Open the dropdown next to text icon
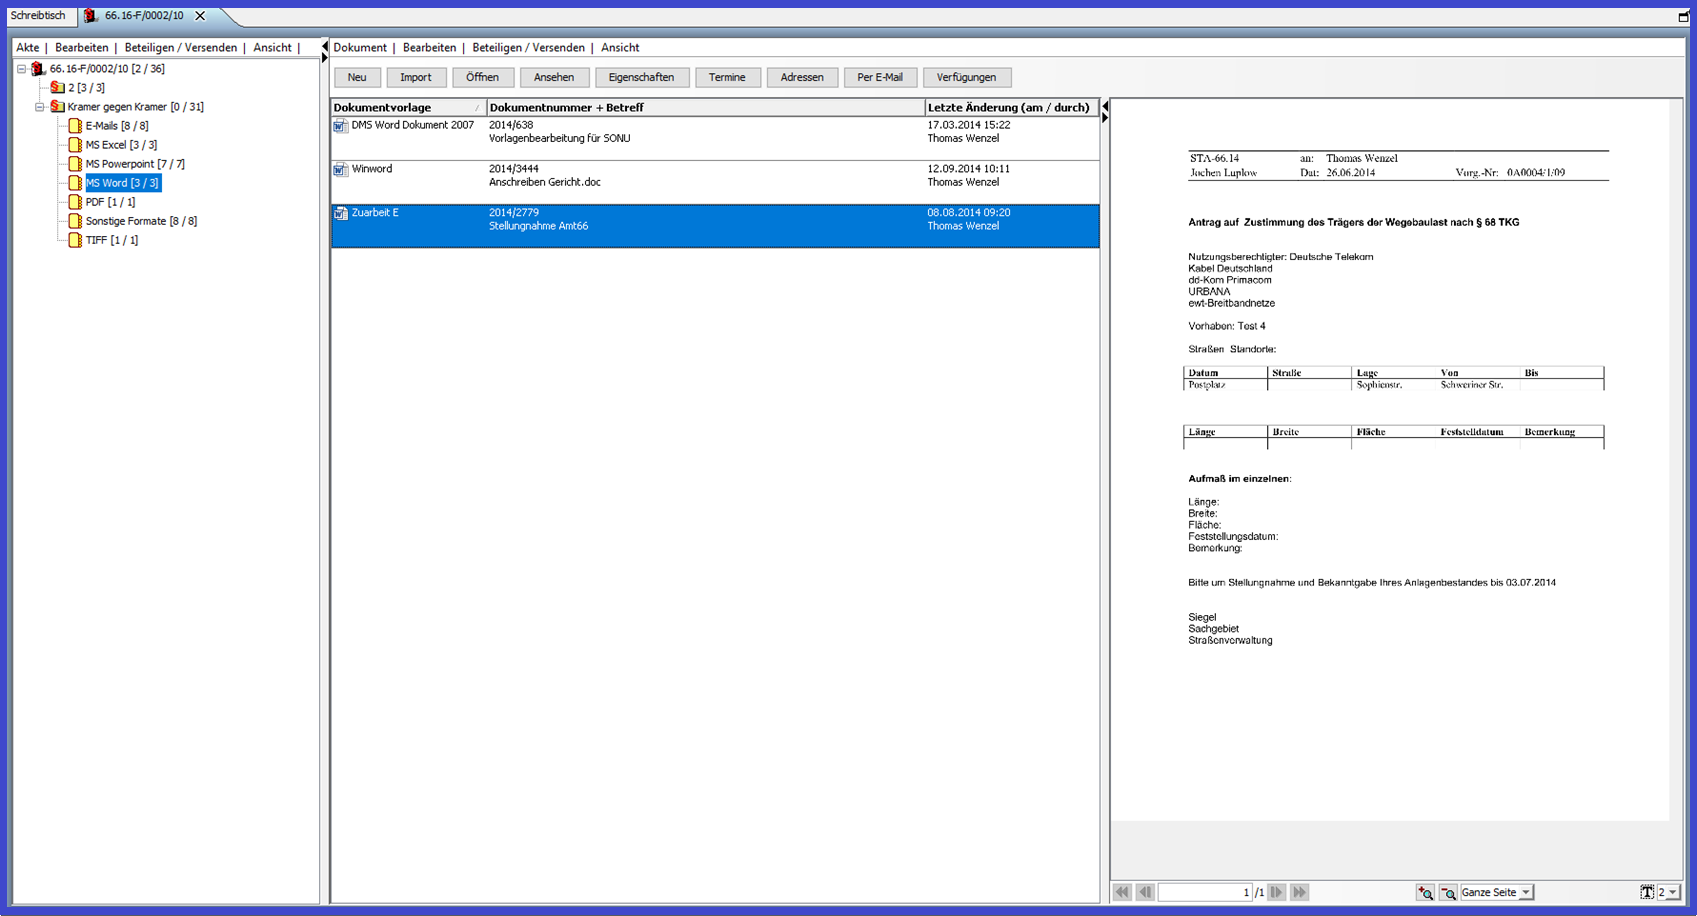Image resolution: width=1697 pixels, height=916 pixels. pyautogui.click(x=1672, y=892)
